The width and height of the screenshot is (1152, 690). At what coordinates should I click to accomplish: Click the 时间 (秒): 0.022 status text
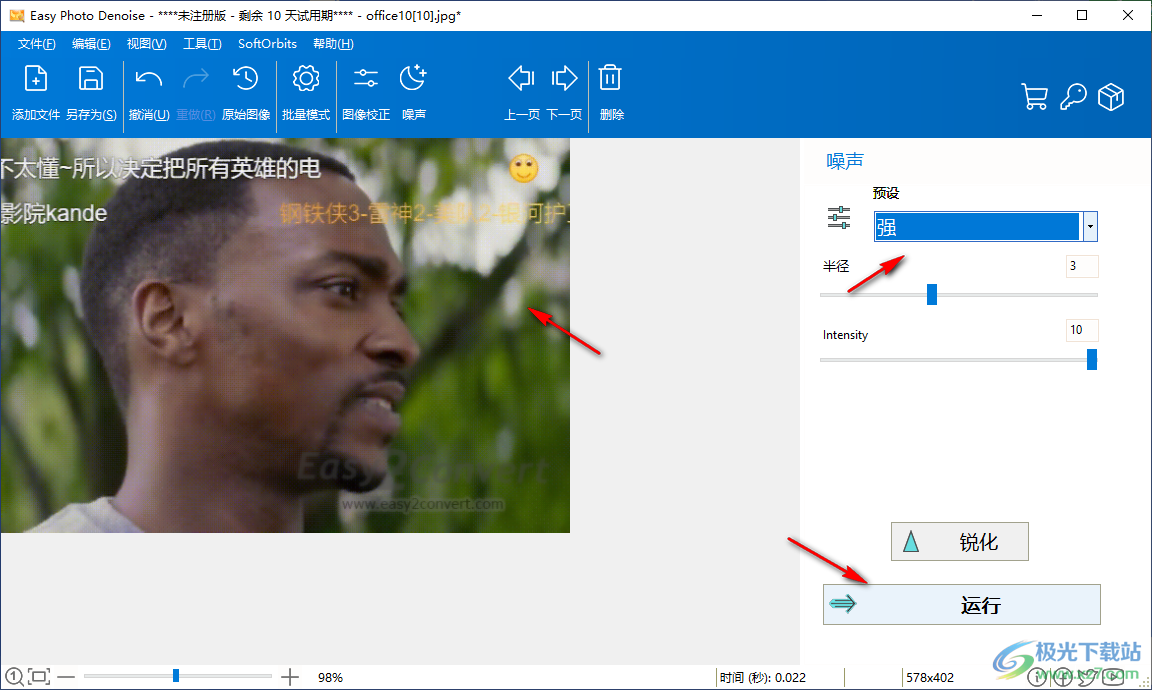pos(763,678)
